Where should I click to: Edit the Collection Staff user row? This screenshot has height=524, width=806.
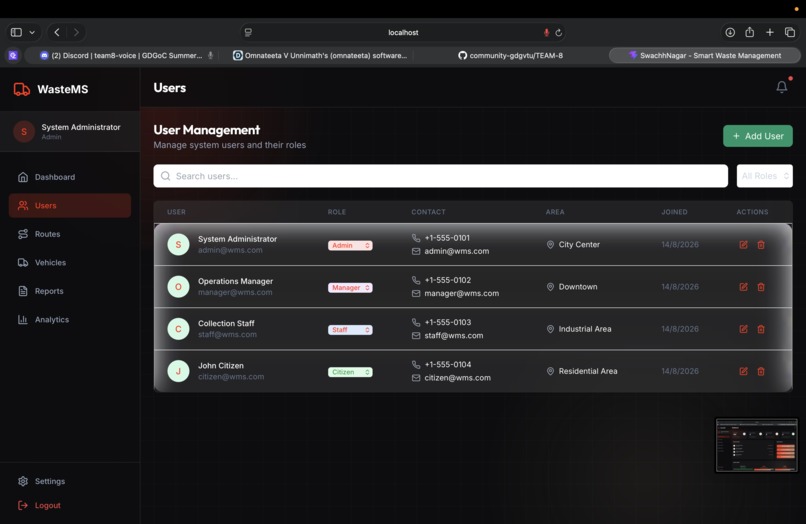pyautogui.click(x=743, y=329)
